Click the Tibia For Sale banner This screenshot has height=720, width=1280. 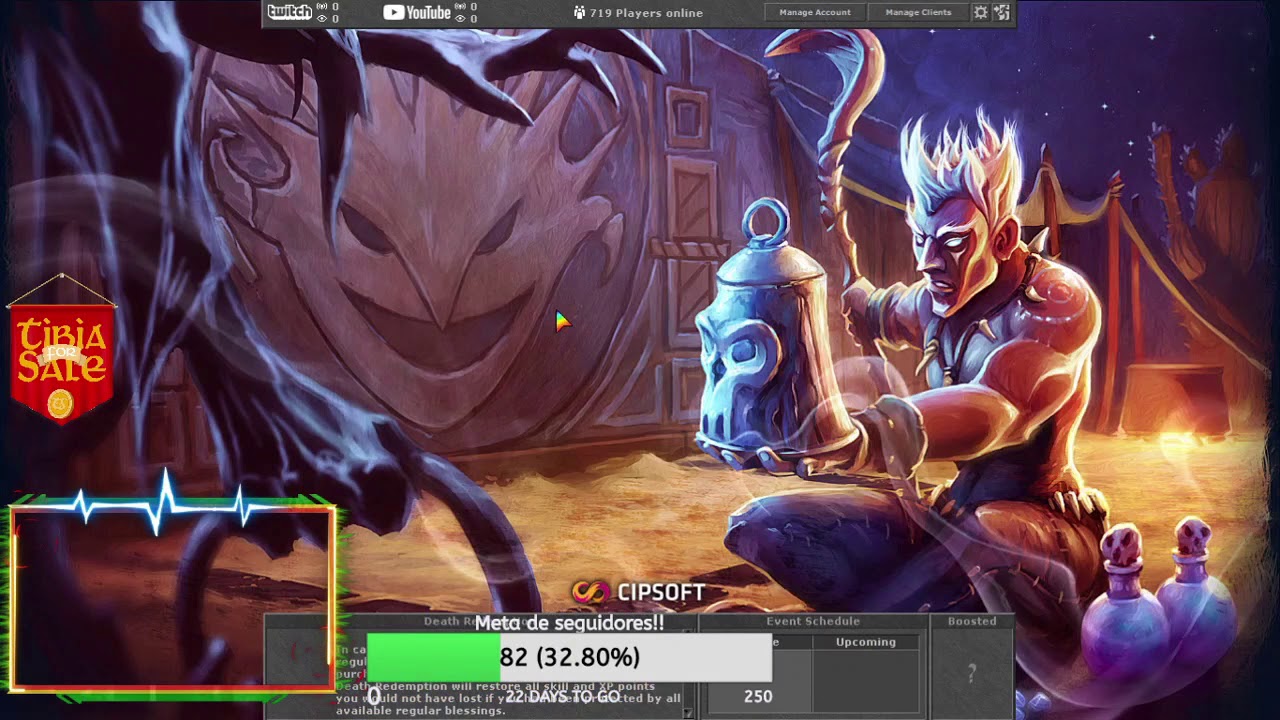coord(61,352)
